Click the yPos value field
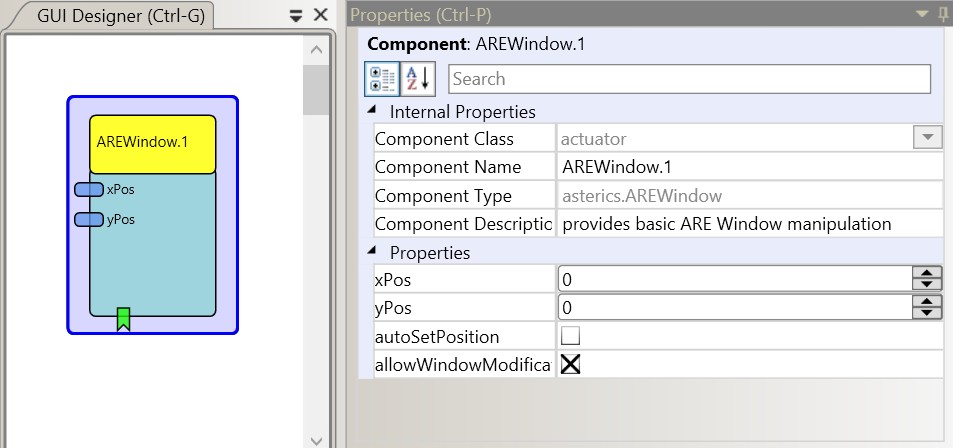 [735, 308]
